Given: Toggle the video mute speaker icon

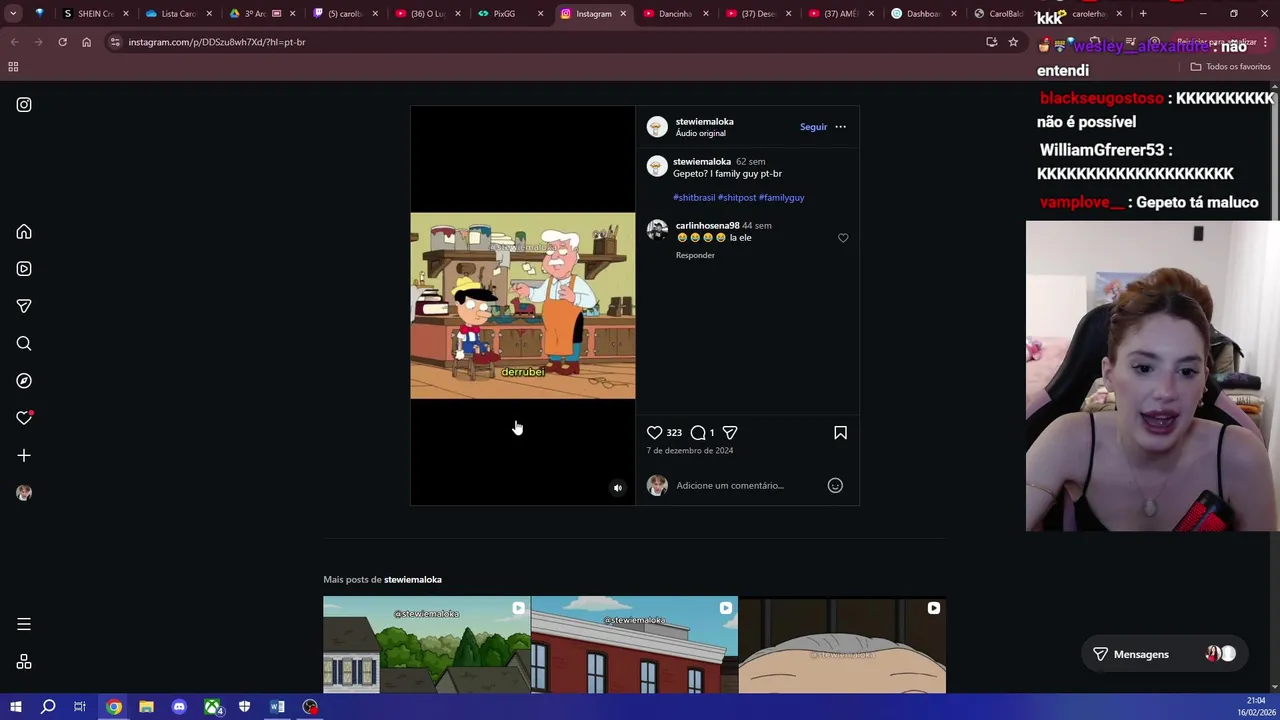Looking at the screenshot, I should [x=617, y=488].
